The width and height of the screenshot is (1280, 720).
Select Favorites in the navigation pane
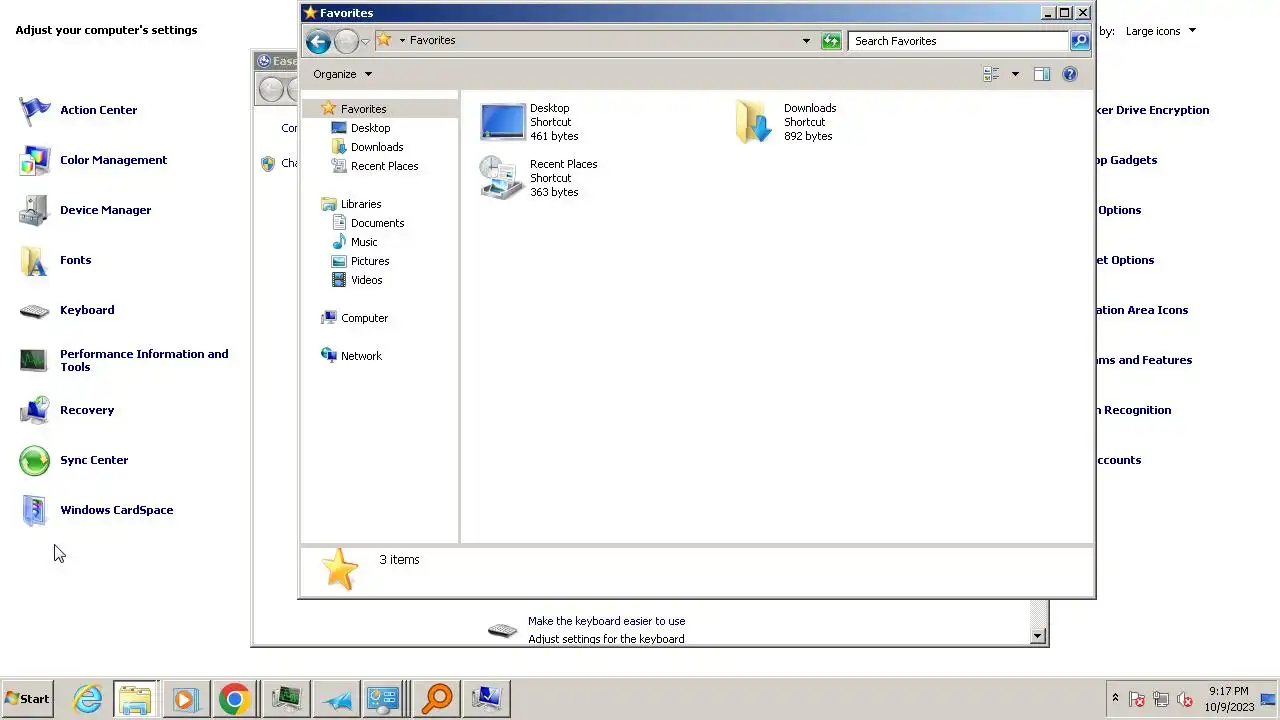(x=363, y=109)
